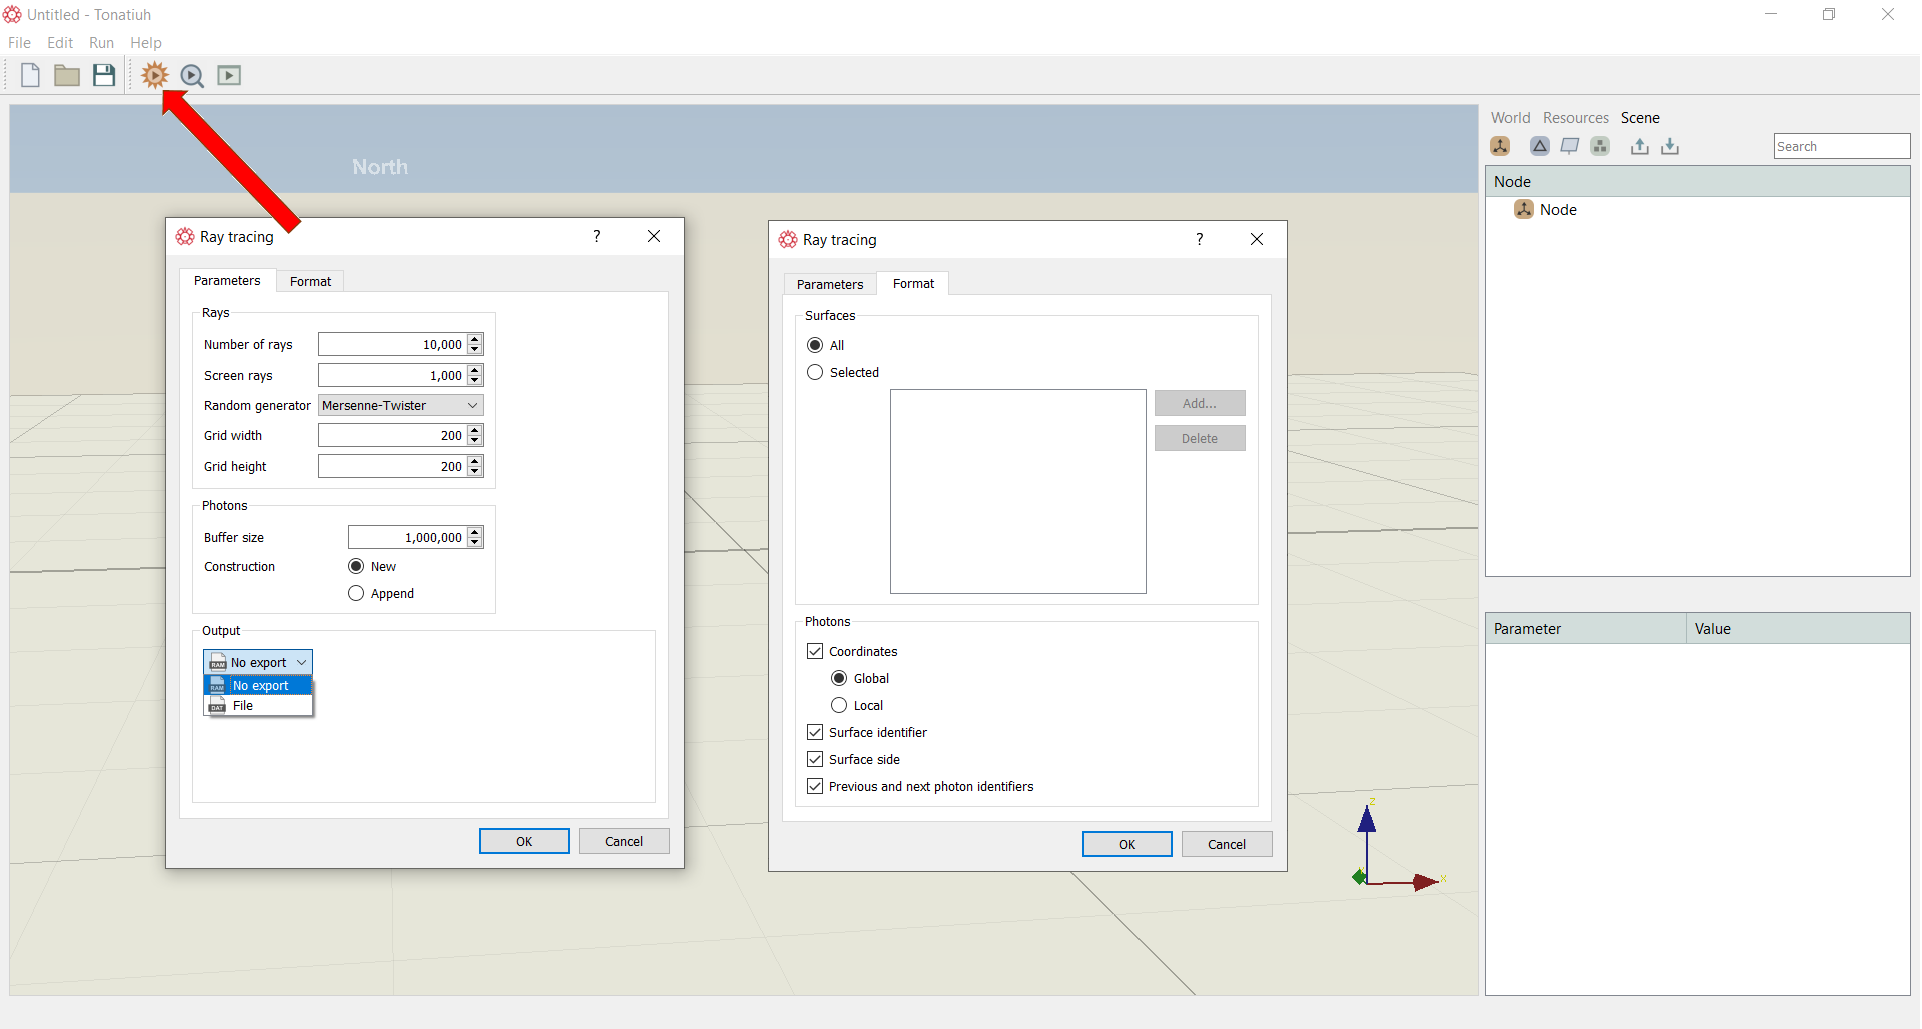1922x1029 pixels.
Task: Insert tracker using the panel icon
Action: pos(1570,146)
